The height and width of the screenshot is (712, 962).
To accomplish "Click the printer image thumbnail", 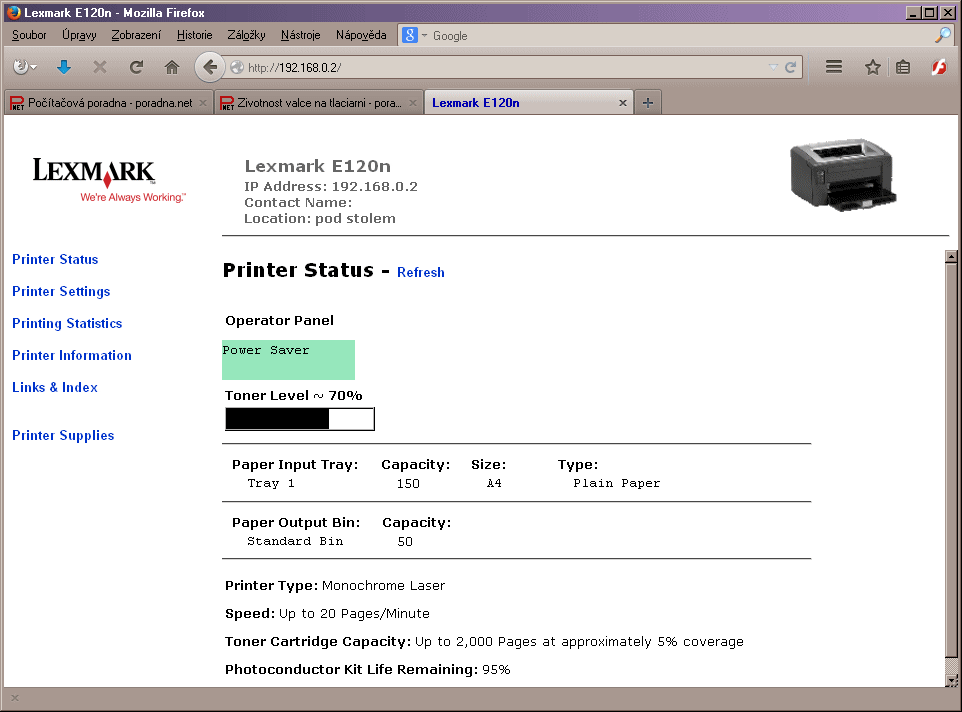I will (x=843, y=175).
